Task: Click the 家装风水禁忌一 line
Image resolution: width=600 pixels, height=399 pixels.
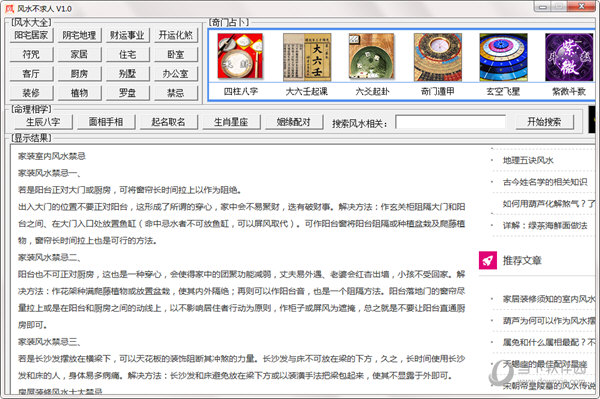Action: pyautogui.click(x=49, y=173)
